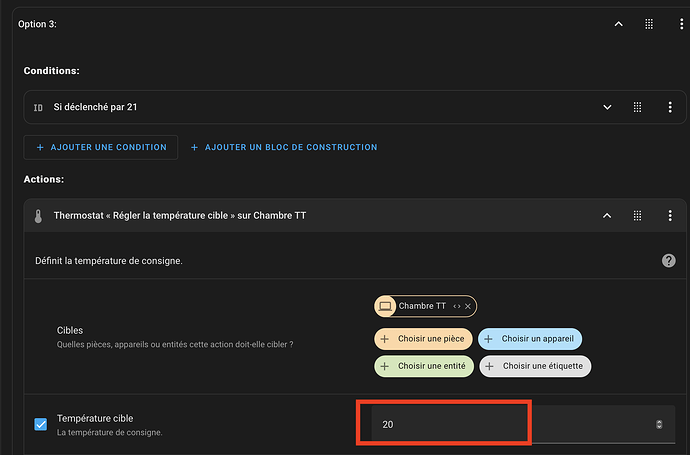Image resolution: width=690 pixels, height=455 pixels.
Task: Expand the 'Si déclenché par 21' condition
Action: 606,107
